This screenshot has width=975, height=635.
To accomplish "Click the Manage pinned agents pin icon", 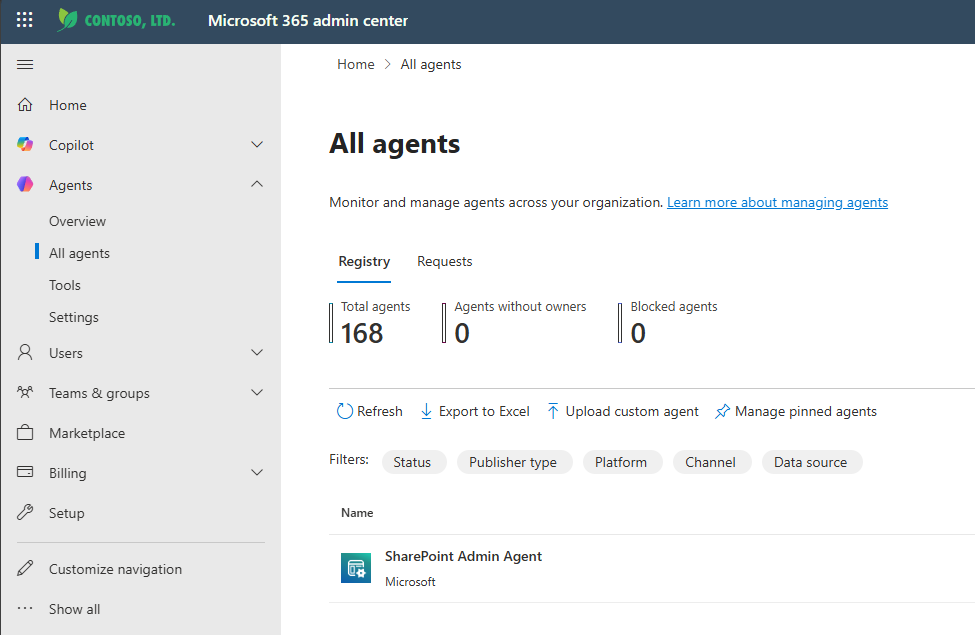I will click(x=722, y=412).
